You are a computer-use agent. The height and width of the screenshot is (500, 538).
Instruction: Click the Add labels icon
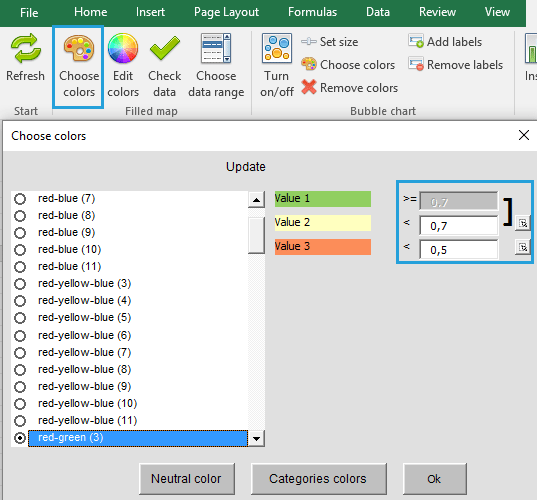tap(416, 42)
